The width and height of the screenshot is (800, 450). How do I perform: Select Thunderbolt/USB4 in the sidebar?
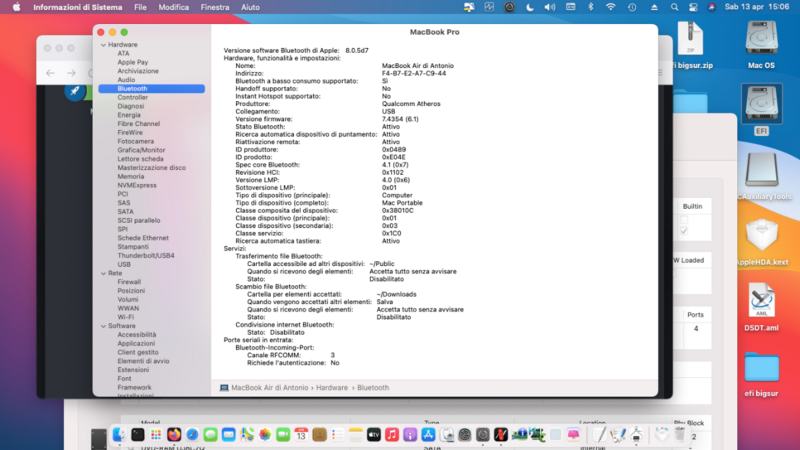click(x=146, y=256)
